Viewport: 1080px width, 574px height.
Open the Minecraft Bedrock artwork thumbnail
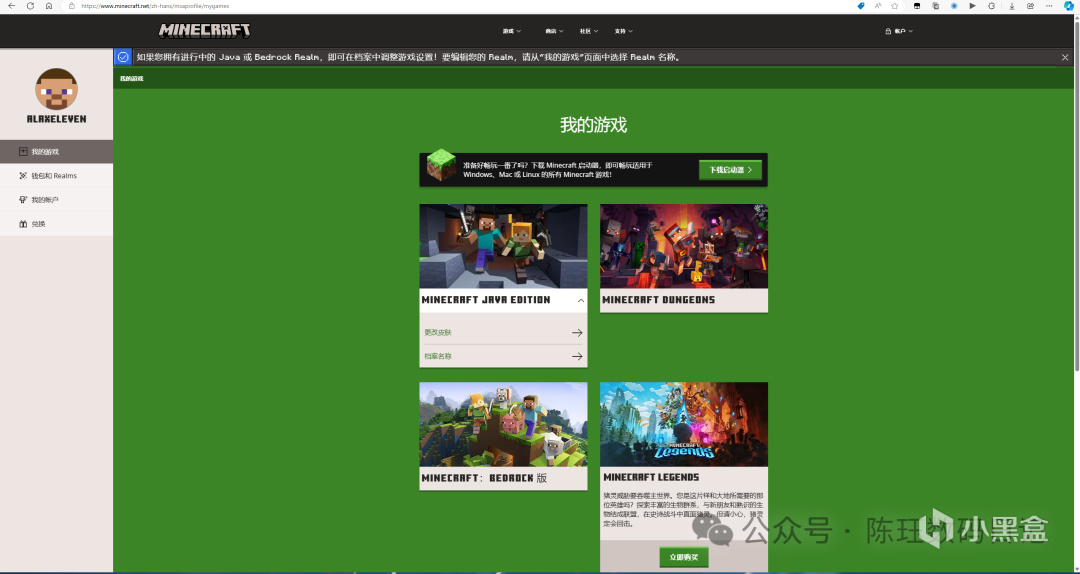click(503, 424)
